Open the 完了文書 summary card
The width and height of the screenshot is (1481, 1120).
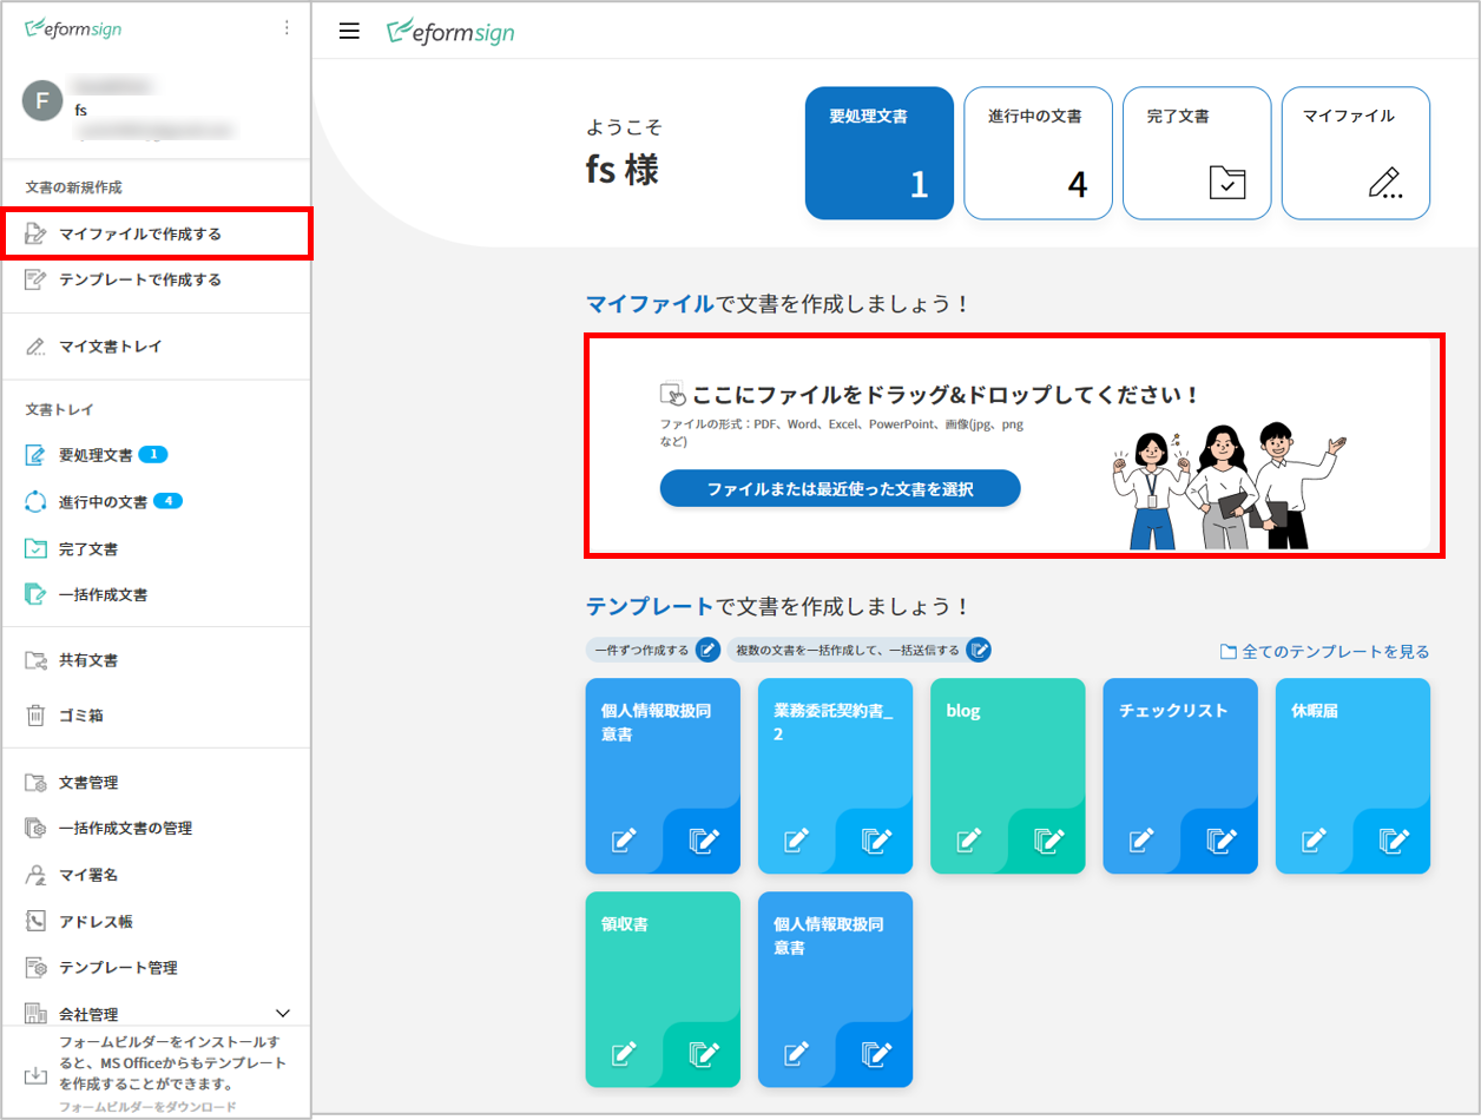pos(1196,153)
